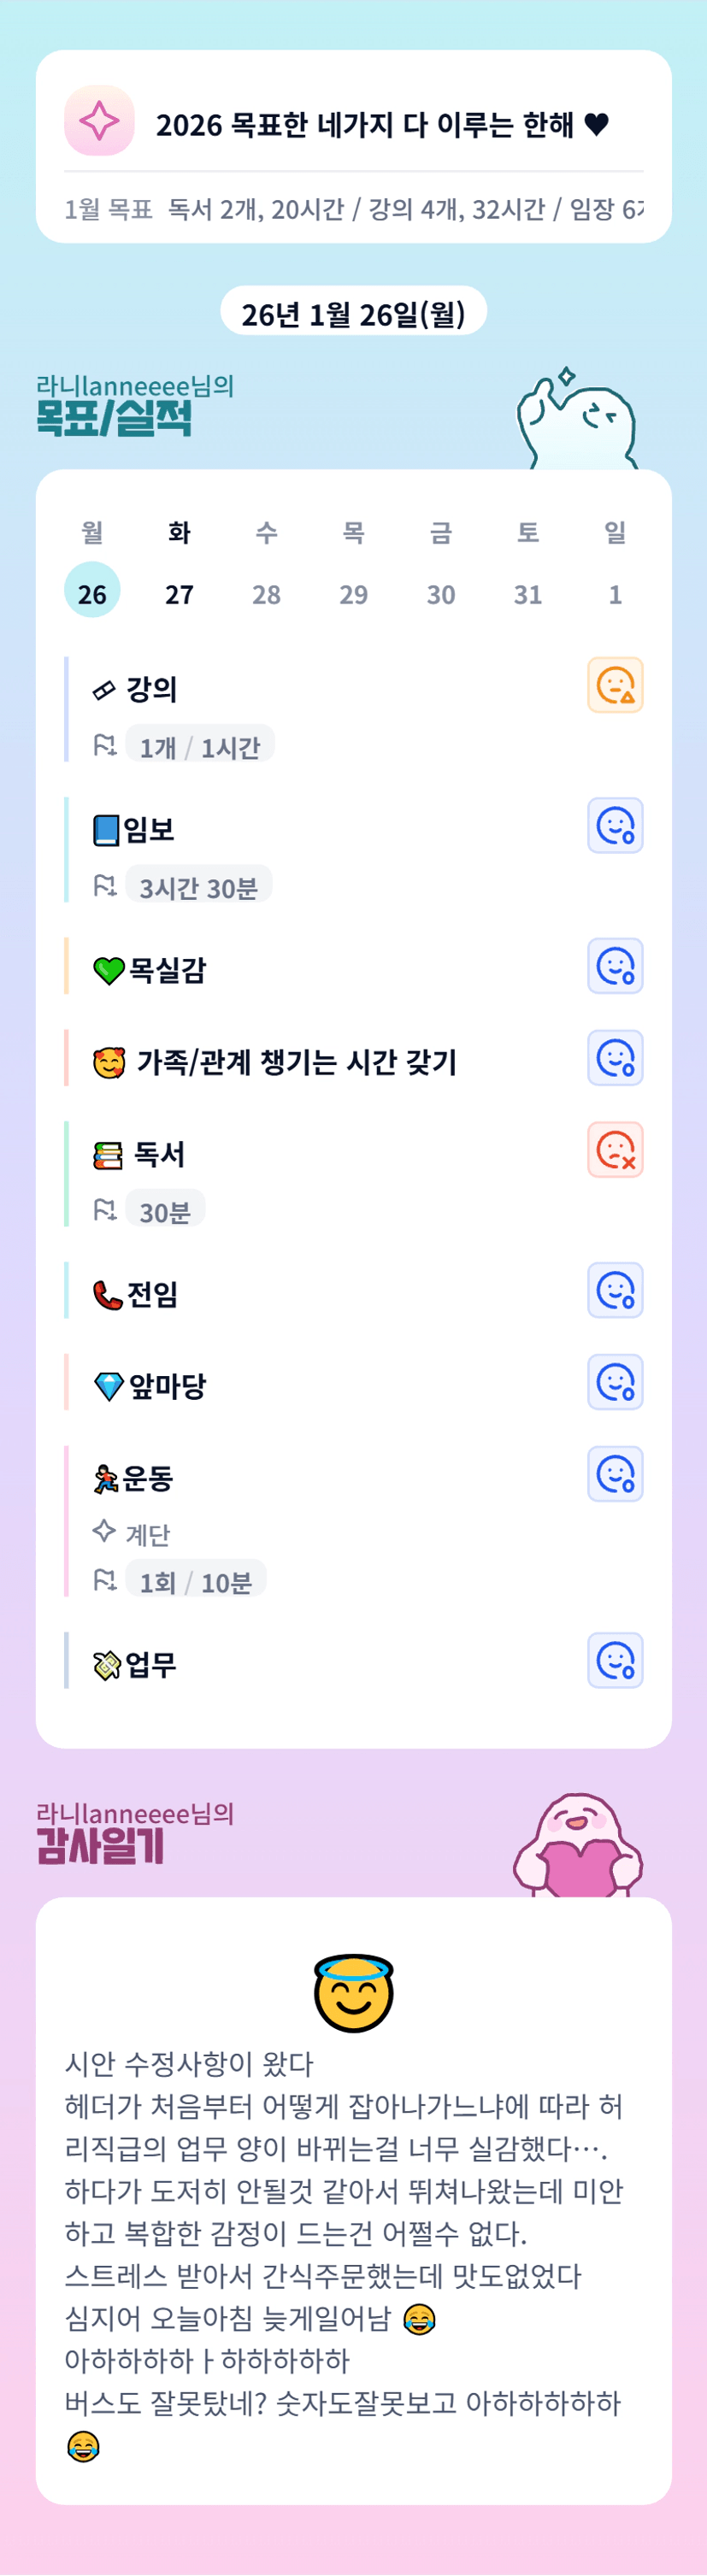
Task: Click the status face icon for 앞마당
Action: click(x=615, y=1382)
